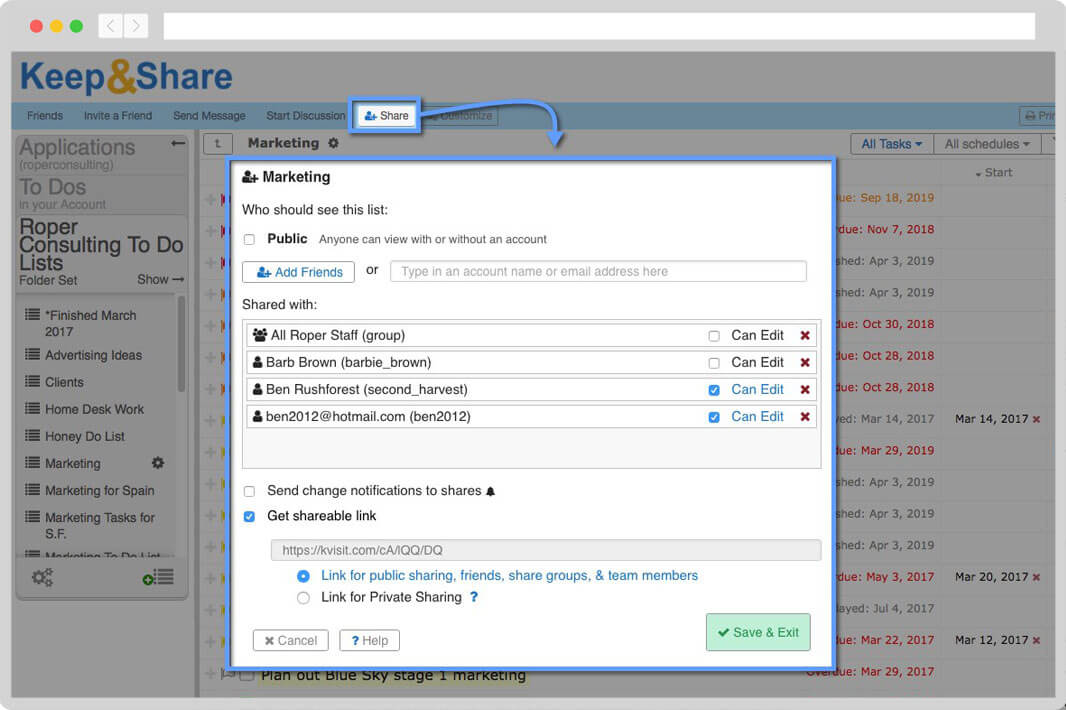The width and height of the screenshot is (1066, 710).
Task: Allow All Roper Staff to edit
Action: [714, 336]
